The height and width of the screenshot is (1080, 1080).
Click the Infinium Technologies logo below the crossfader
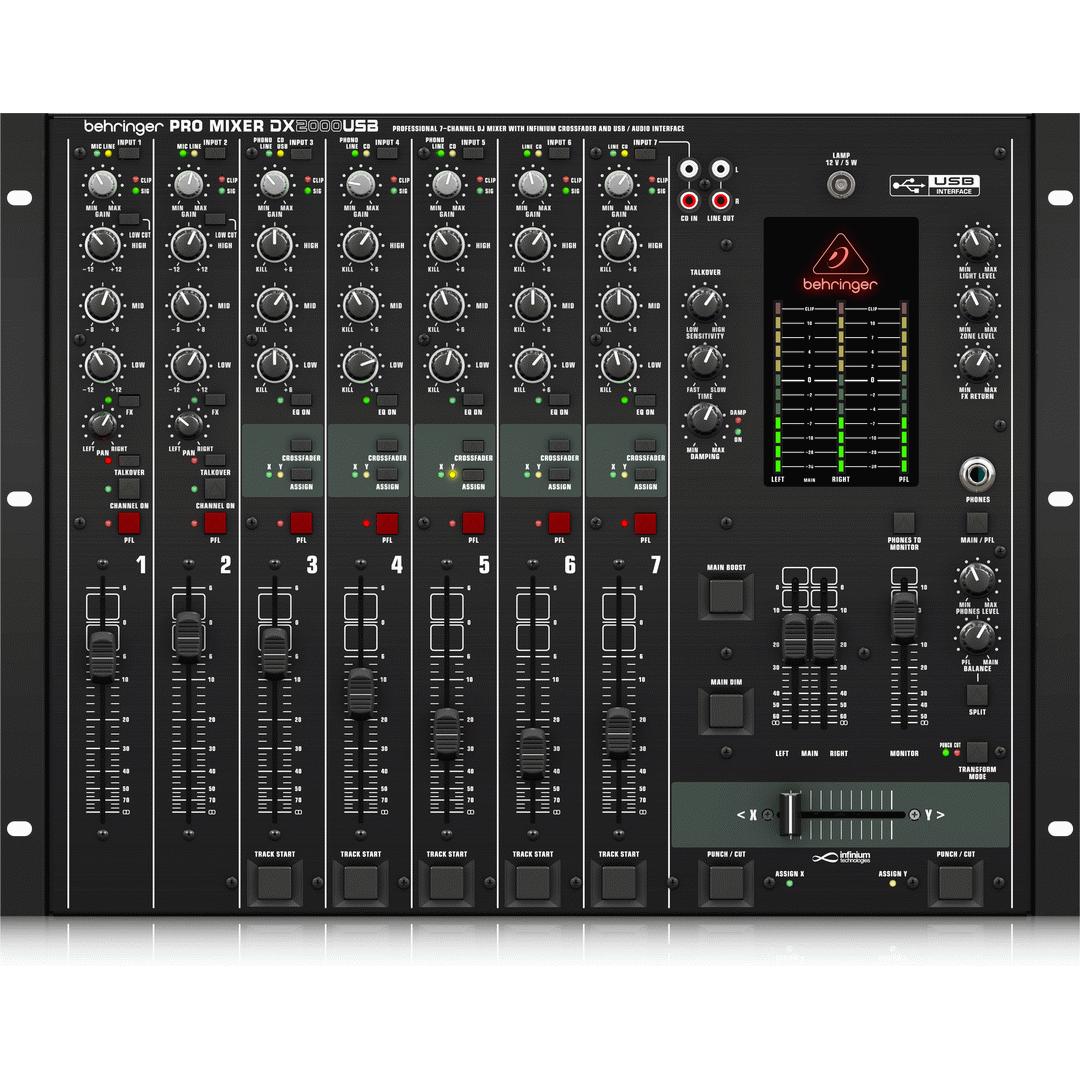point(840,856)
